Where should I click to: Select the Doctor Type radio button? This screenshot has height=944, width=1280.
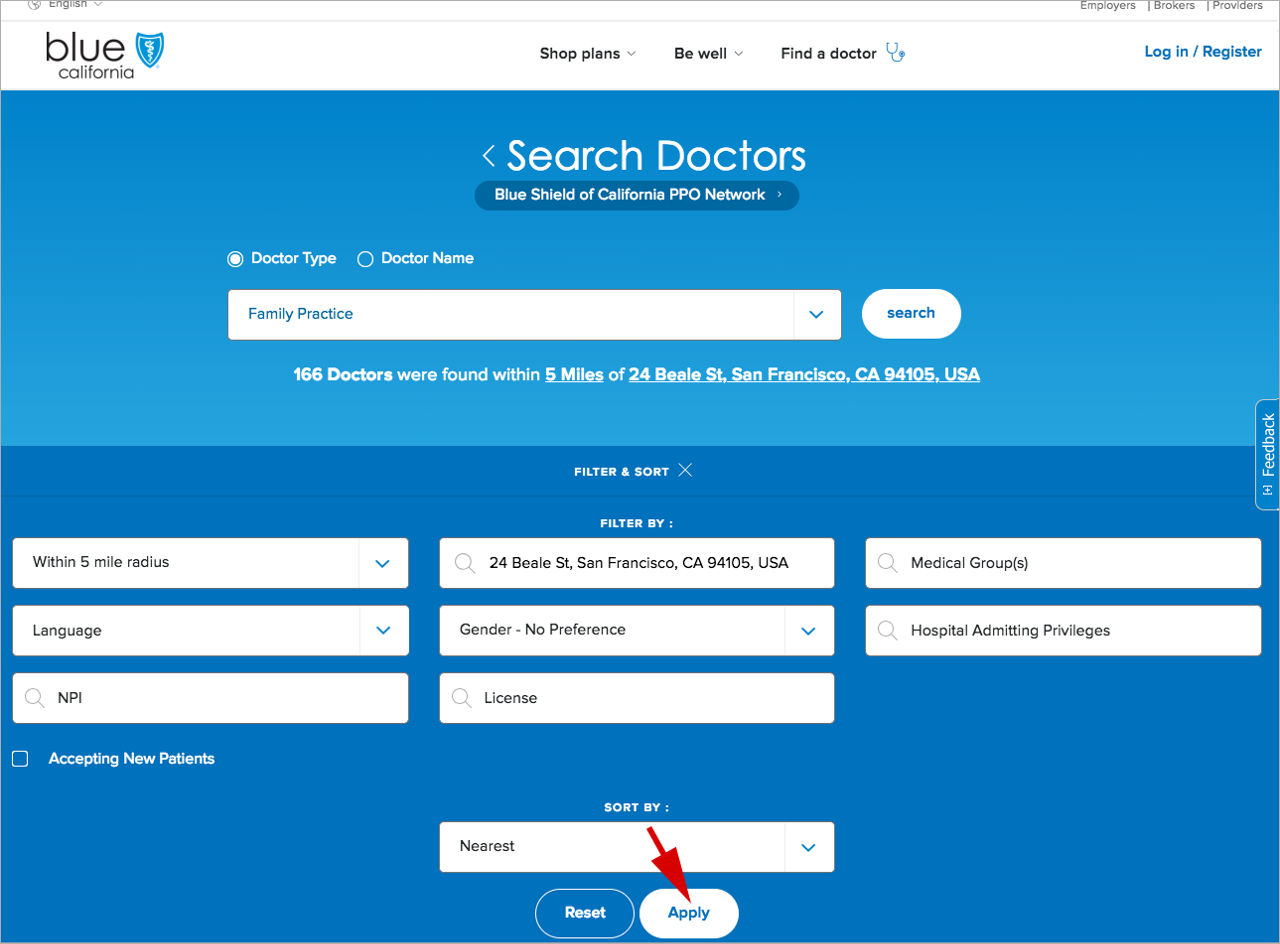point(235,258)
